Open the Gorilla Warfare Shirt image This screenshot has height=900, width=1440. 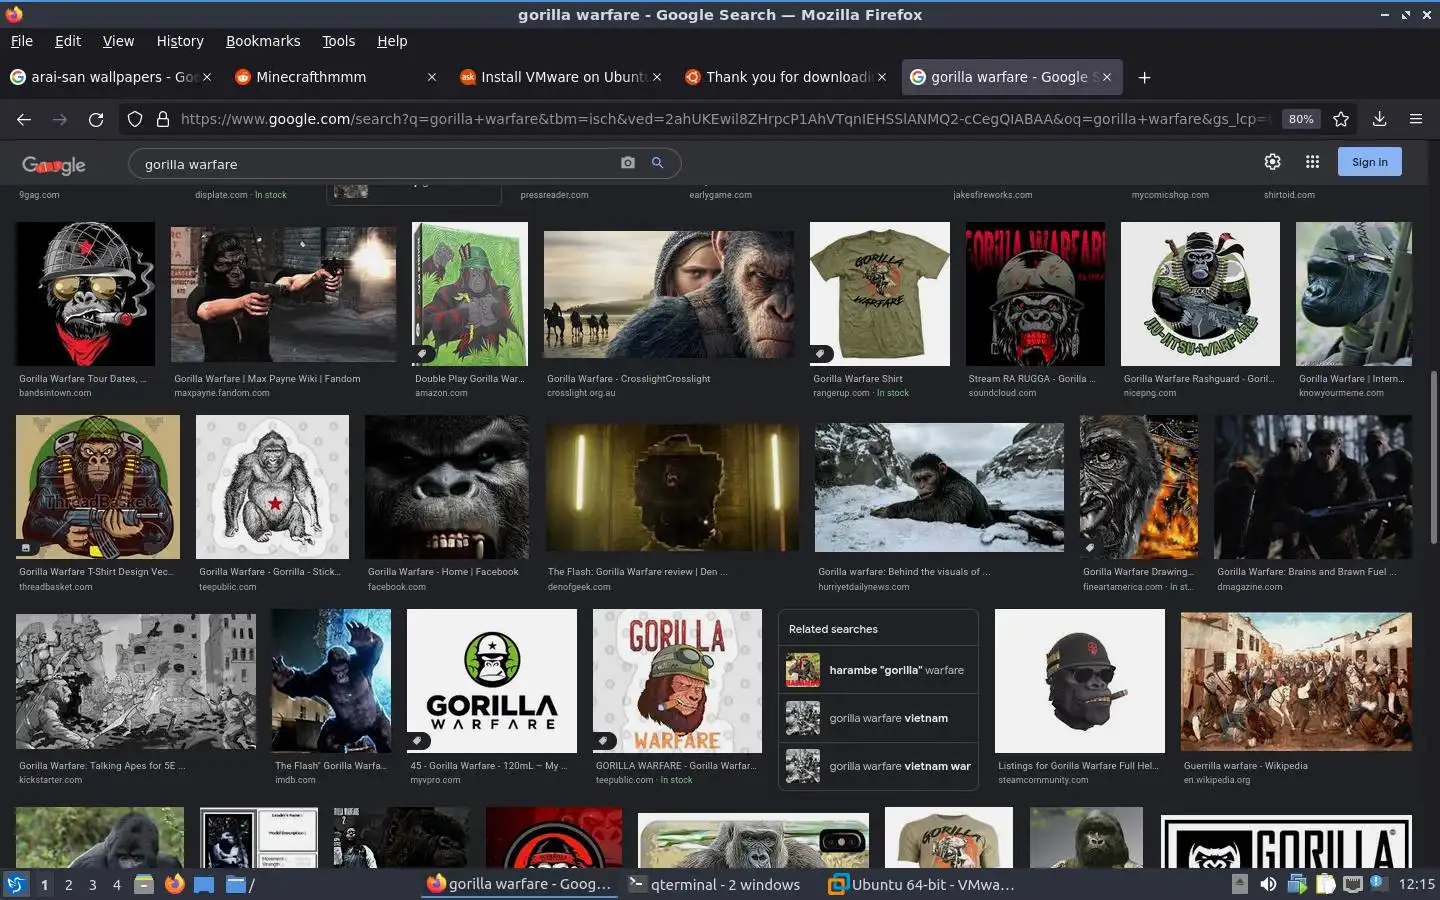tap(880, 294)
